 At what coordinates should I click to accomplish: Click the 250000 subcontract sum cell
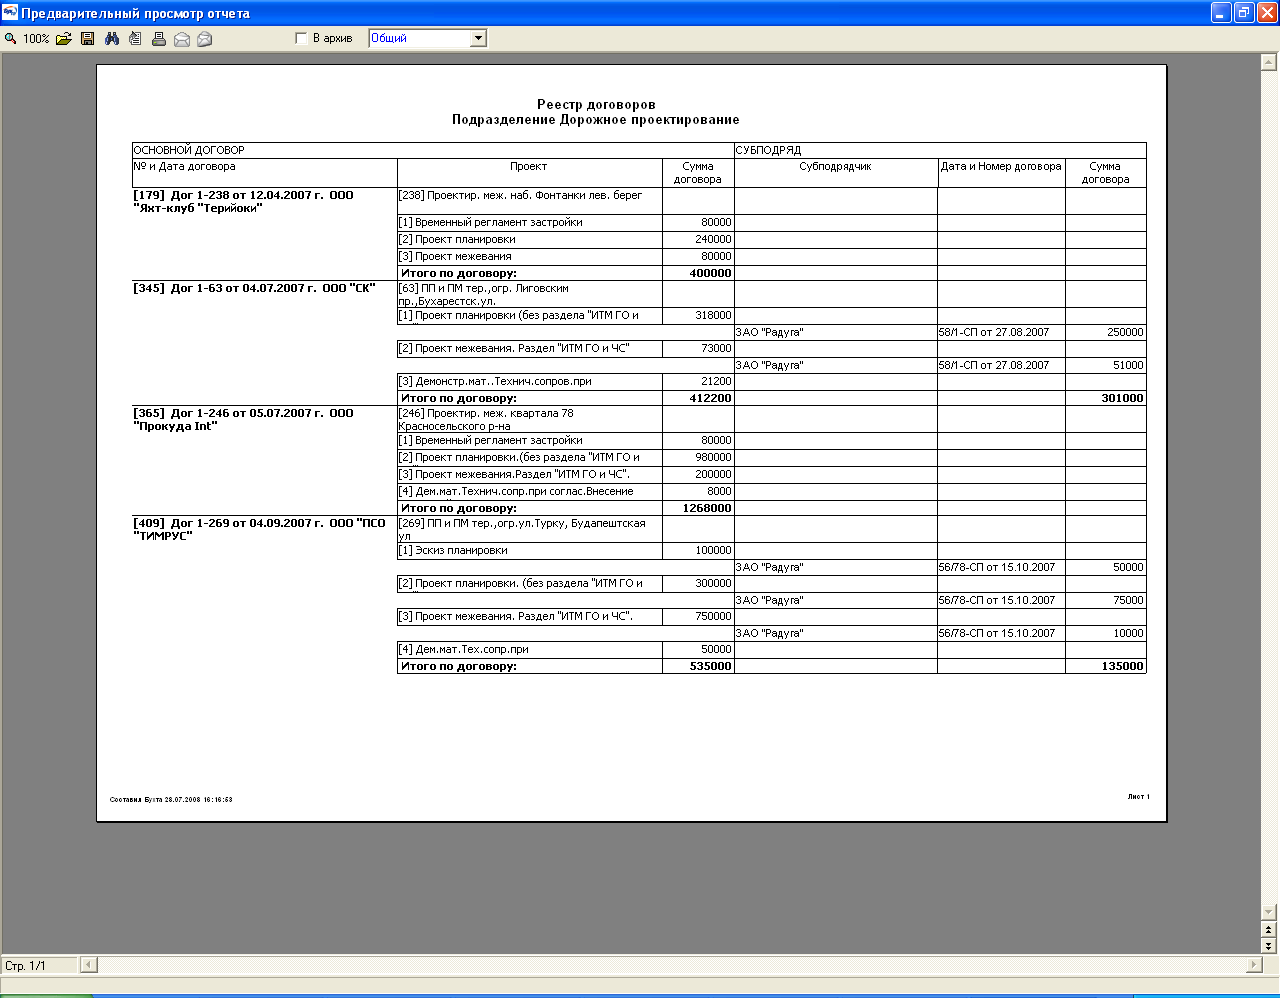point(1105,332)
